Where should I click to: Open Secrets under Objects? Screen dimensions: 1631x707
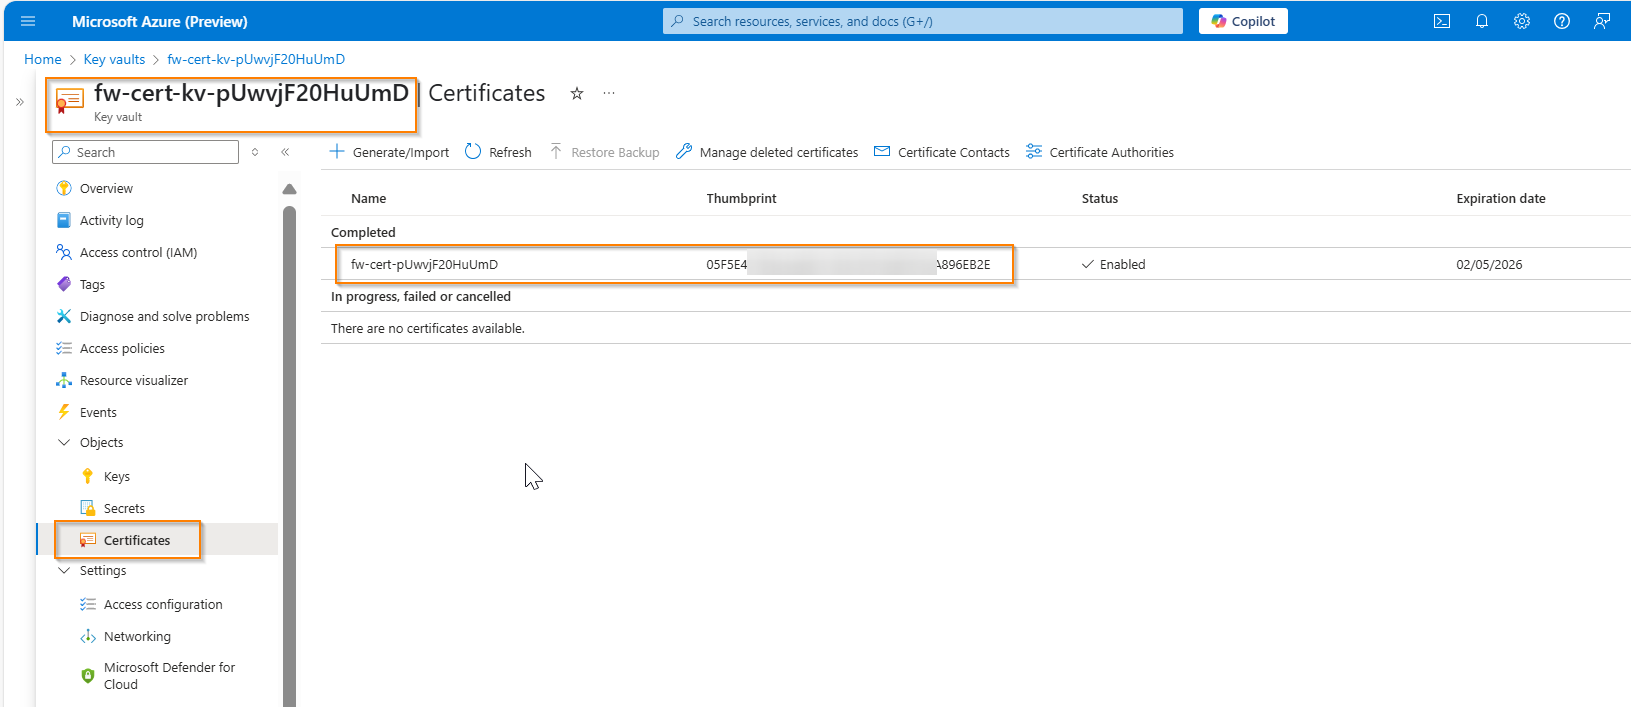click(124, 508)
